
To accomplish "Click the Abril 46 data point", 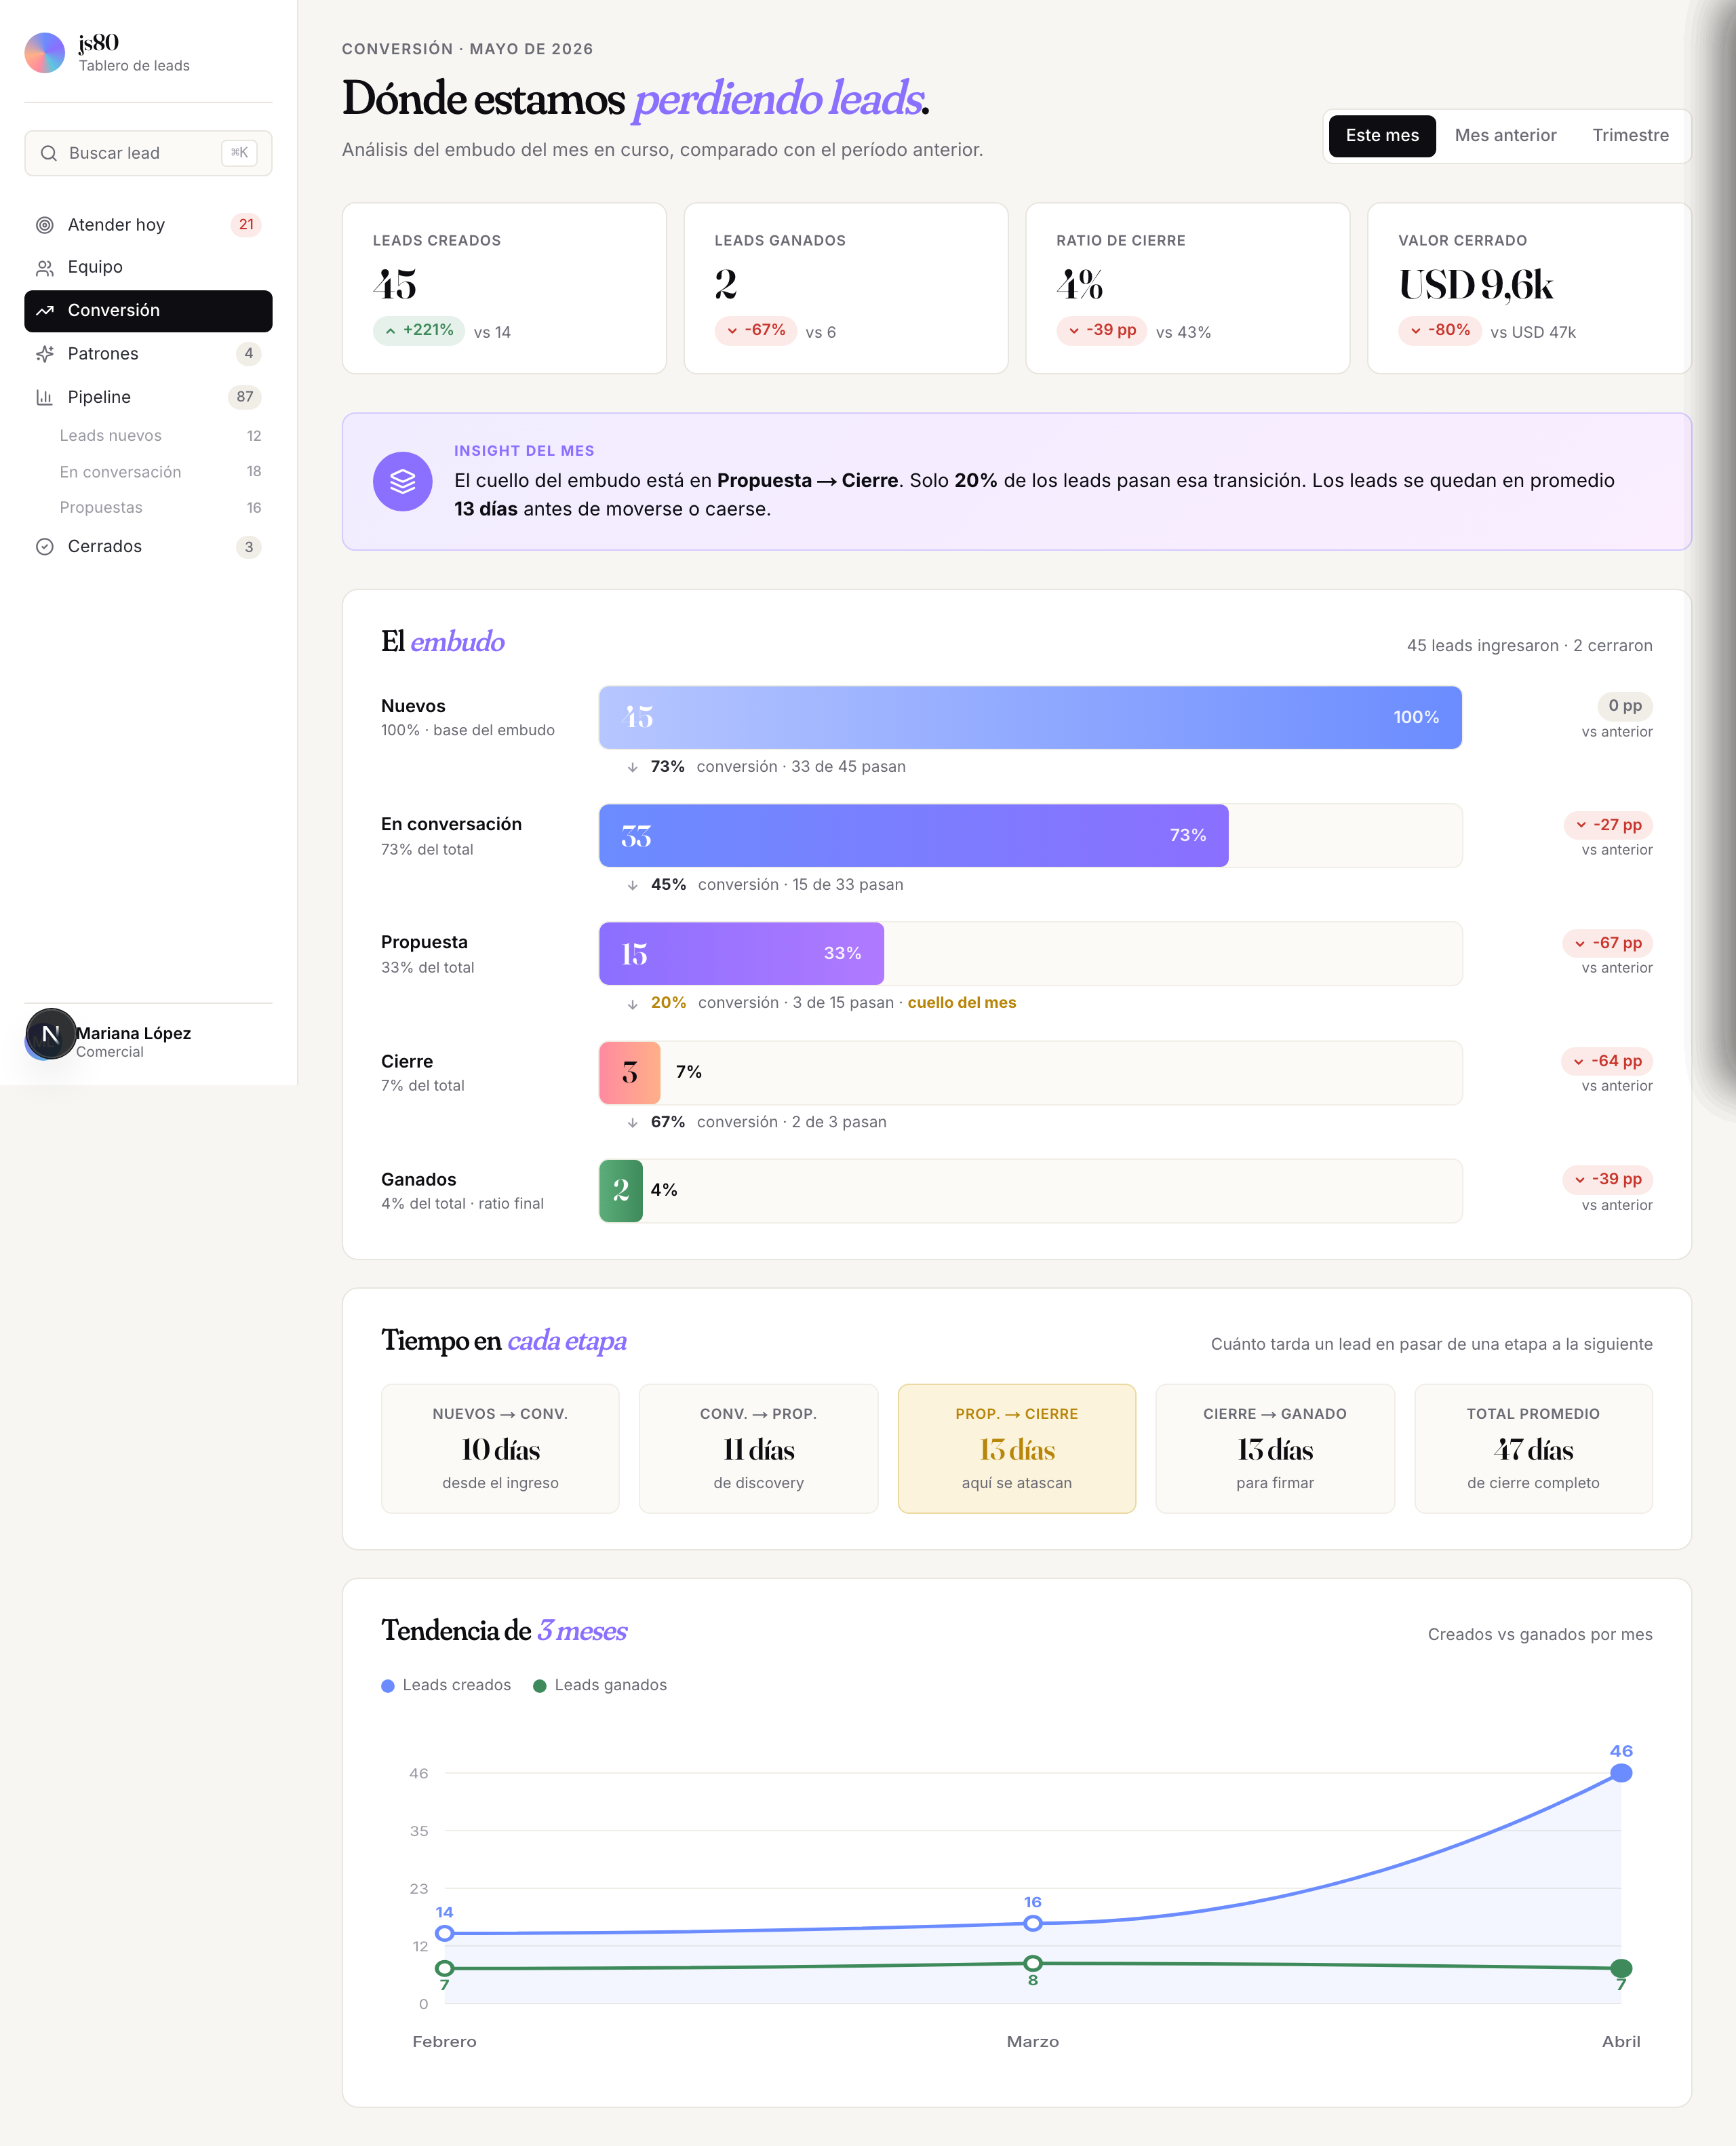I will tap(1621, 1773).
